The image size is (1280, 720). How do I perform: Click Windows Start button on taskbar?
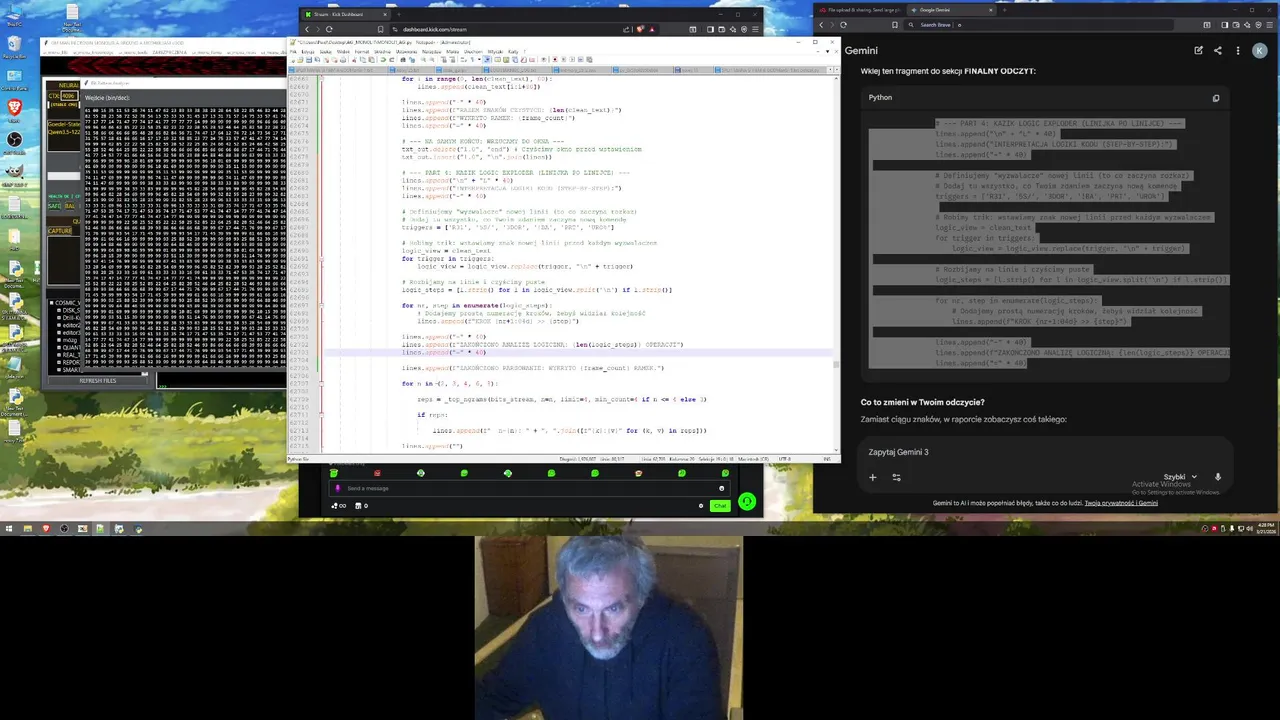(x=9, y=529)
